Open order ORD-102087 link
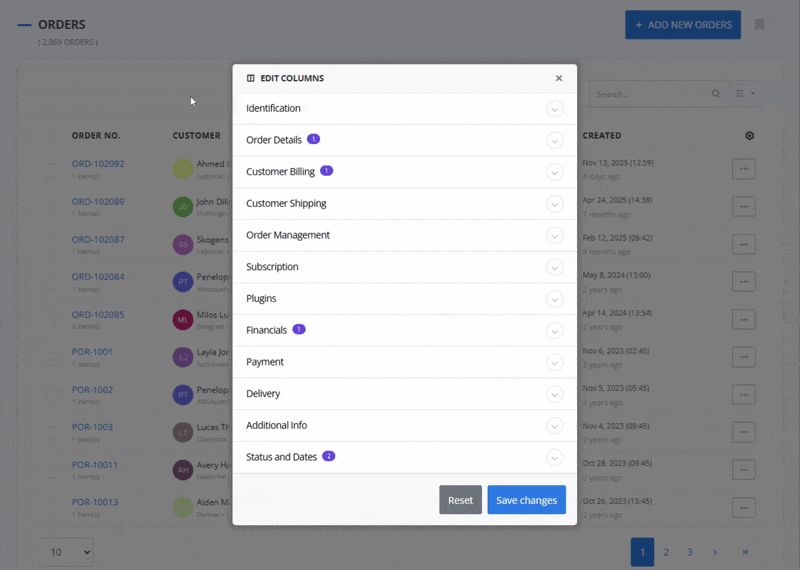 point(98,239)
